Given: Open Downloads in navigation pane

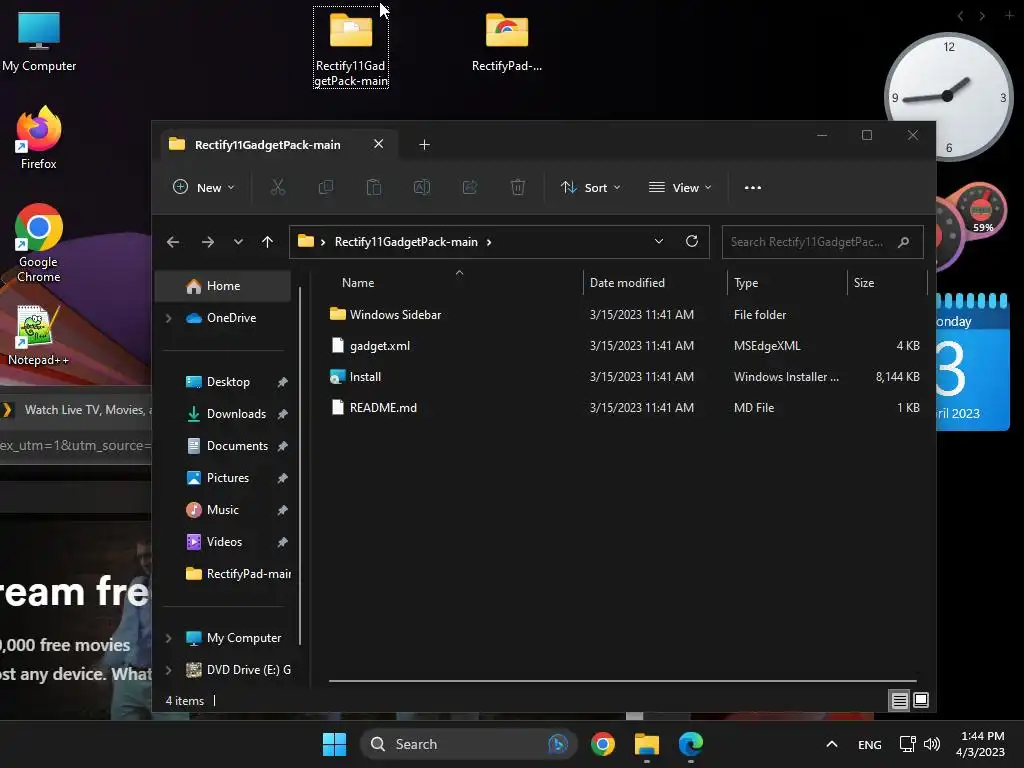Looking at the screenshot, I should pos(225,414).
